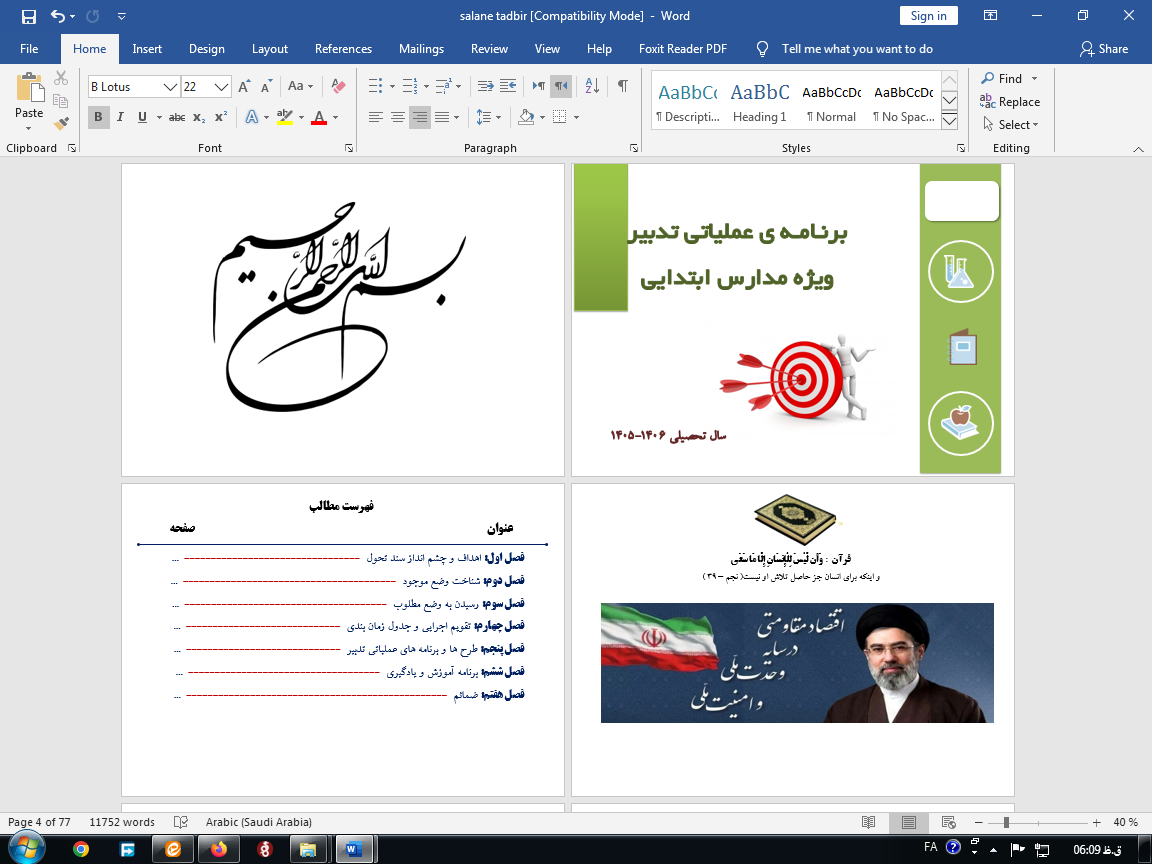The width and height of the screenshot is (1152, 864).
Task: Set right-to-left text direction
Action: [561, 87]
